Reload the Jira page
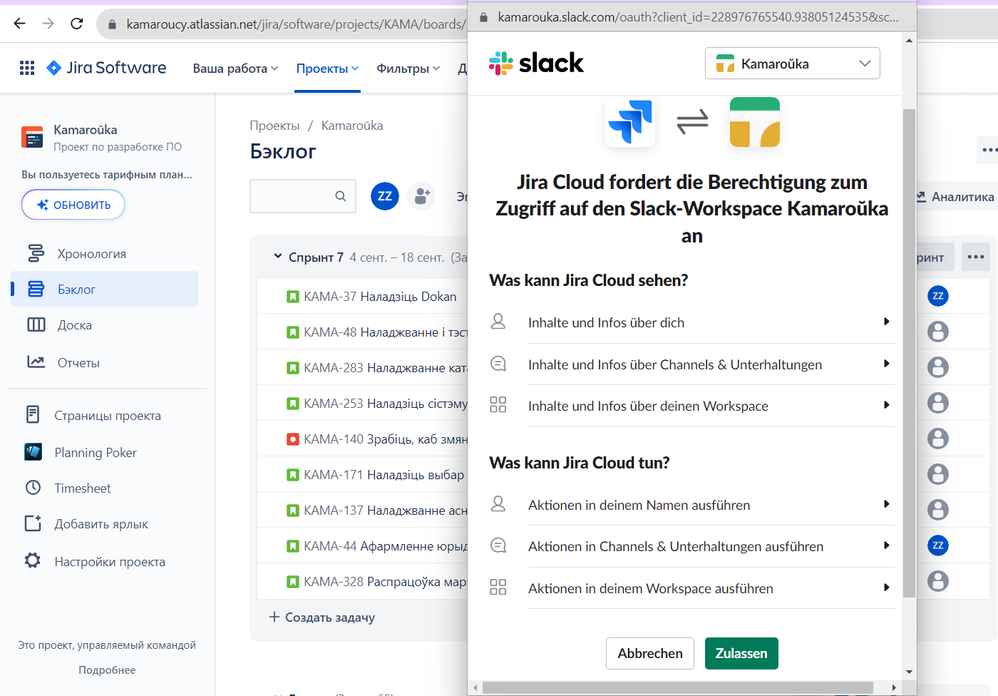The height and width of the screenshot is (696, 998). 77,24
